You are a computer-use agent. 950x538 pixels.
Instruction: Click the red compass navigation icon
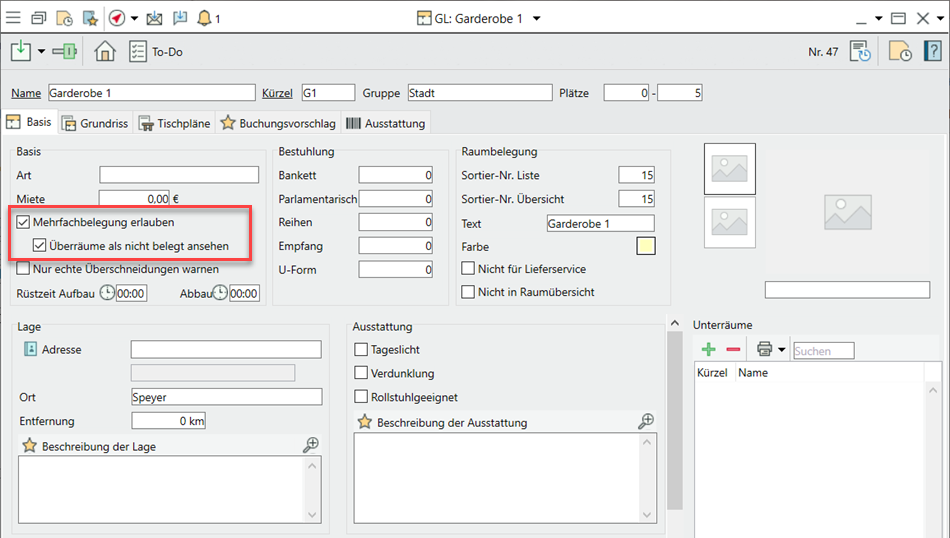pyautogui.click(x=117, y=18)
